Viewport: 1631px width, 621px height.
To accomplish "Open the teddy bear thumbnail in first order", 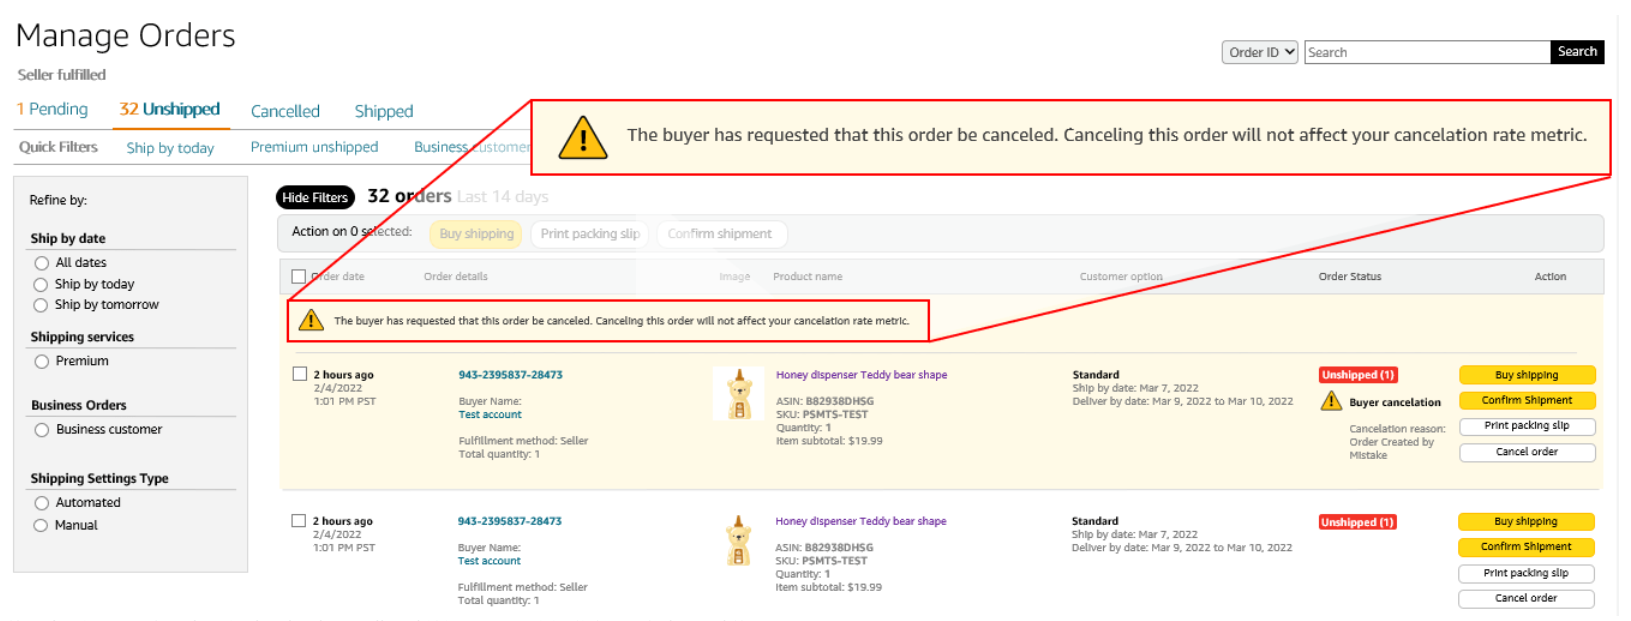I will click(739, 394).
